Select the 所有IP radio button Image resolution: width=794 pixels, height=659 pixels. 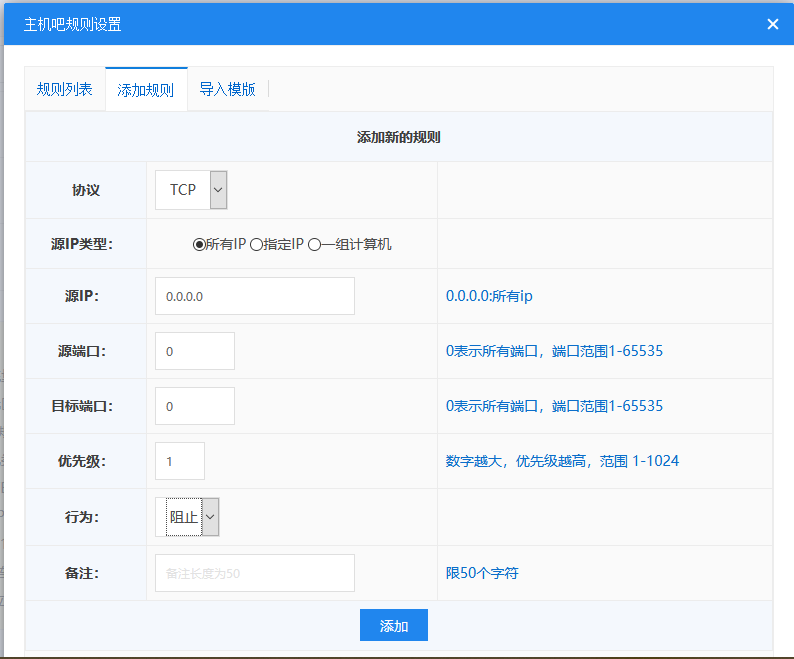point(199,244)
